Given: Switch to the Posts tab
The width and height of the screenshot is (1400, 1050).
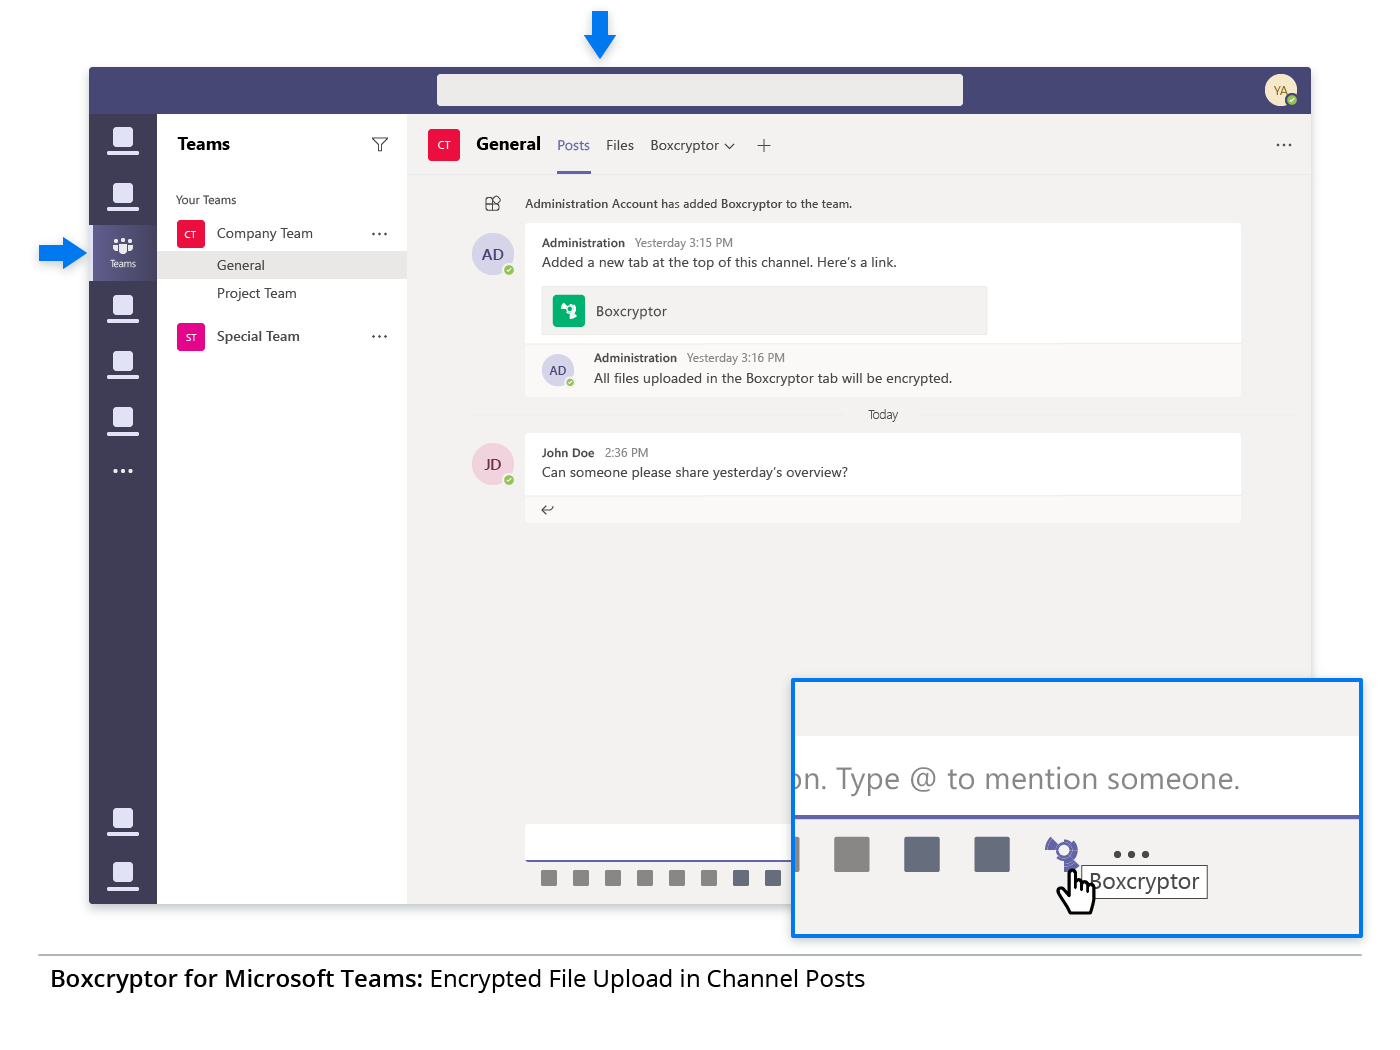Looking at the screenshot, I should (573, 146).
